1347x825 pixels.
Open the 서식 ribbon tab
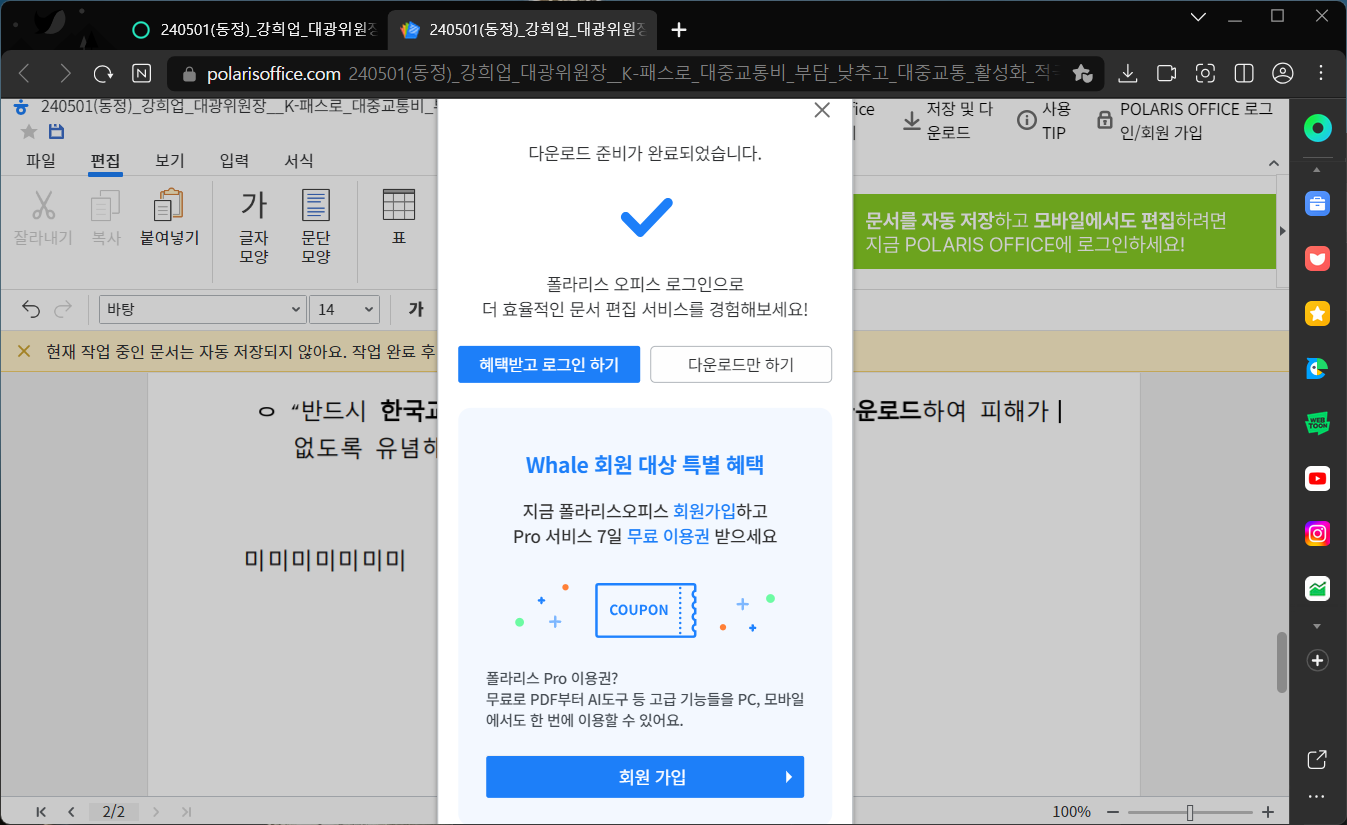click(299, 160)
